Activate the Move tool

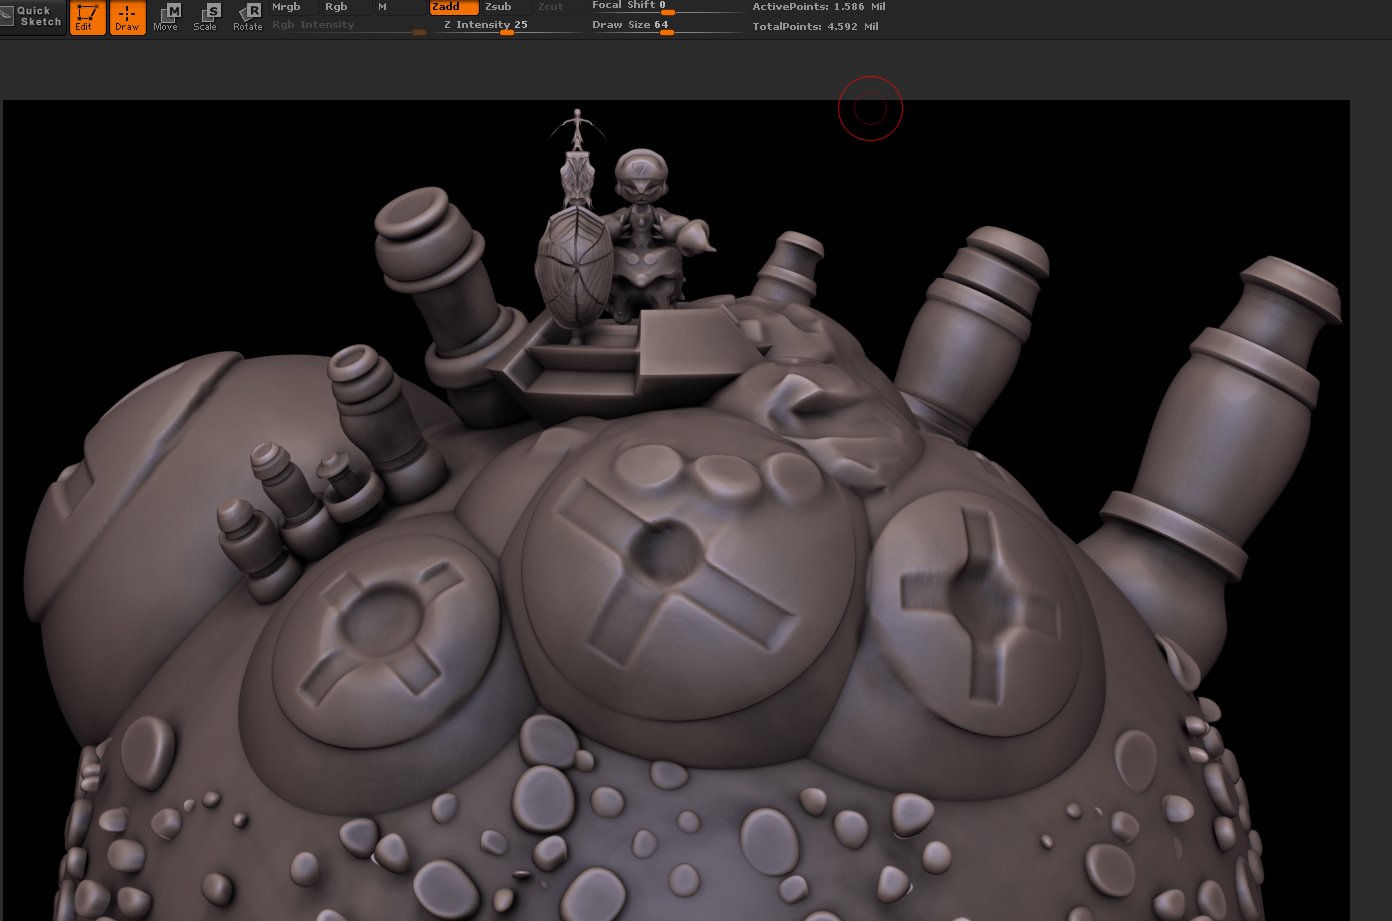166,17
